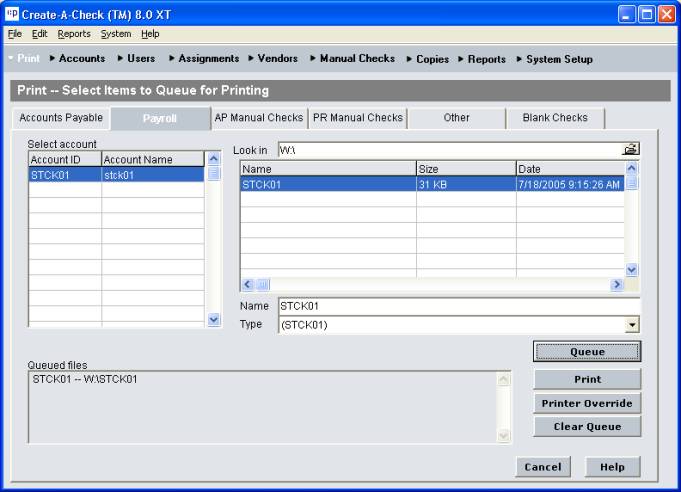
Task: Click the browse folder icon beside Look in
Action: pyautogui.click(x=631, y=149)
